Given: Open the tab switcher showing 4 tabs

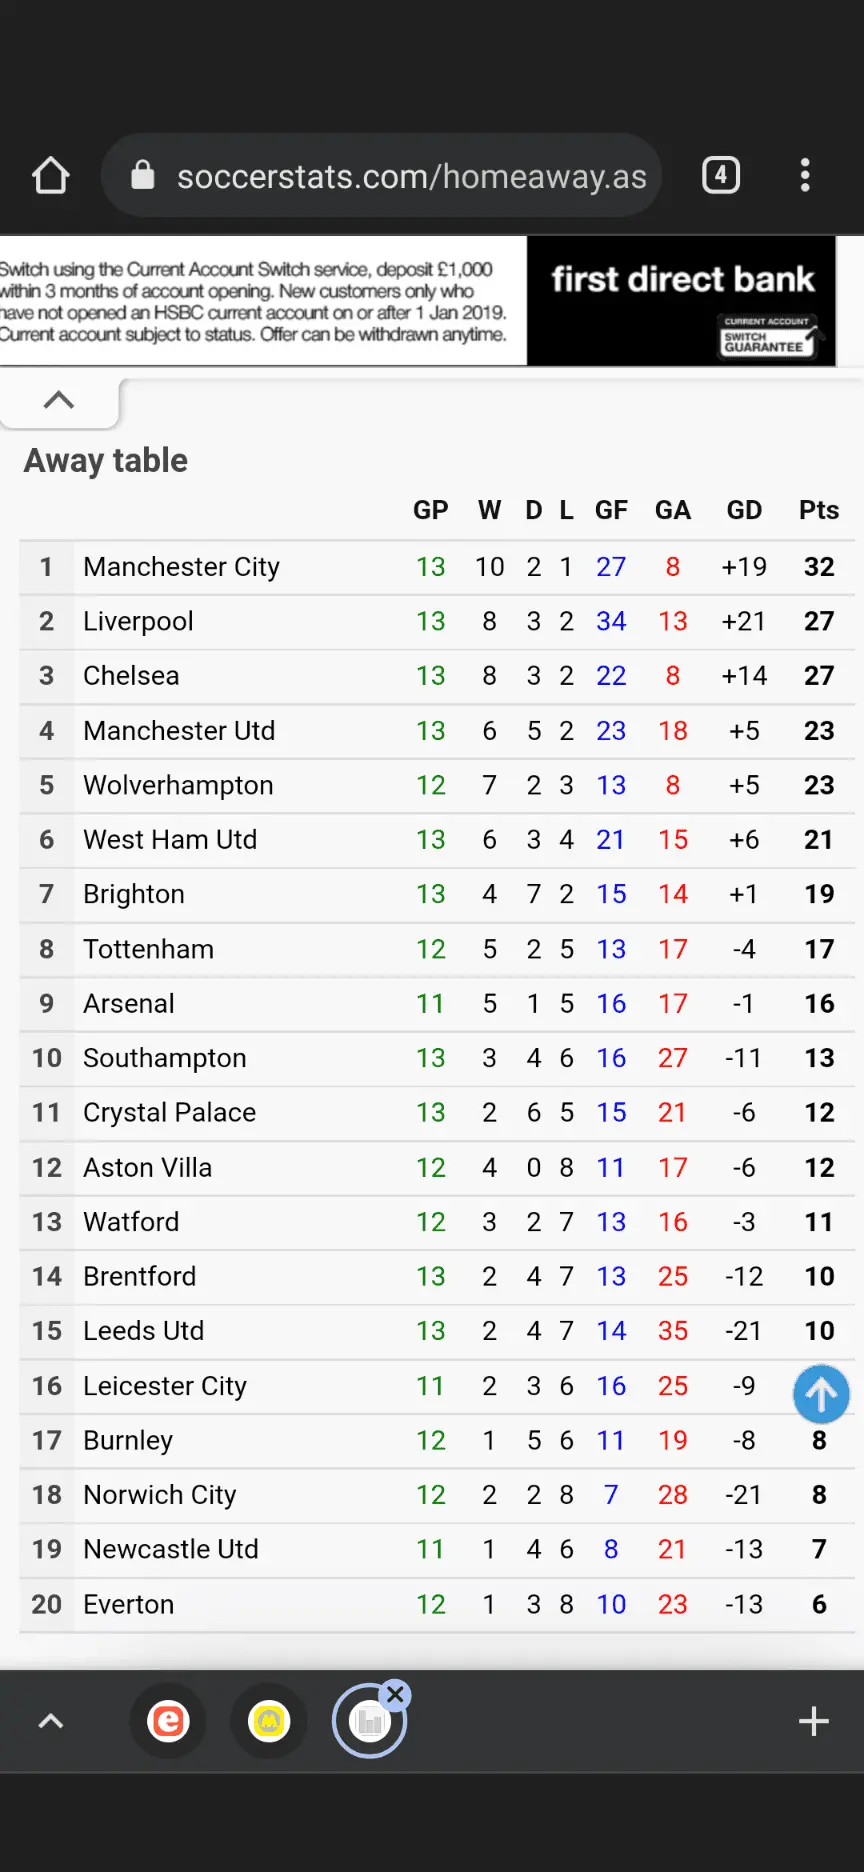Looking at the screenshot, I should point(720,176).
